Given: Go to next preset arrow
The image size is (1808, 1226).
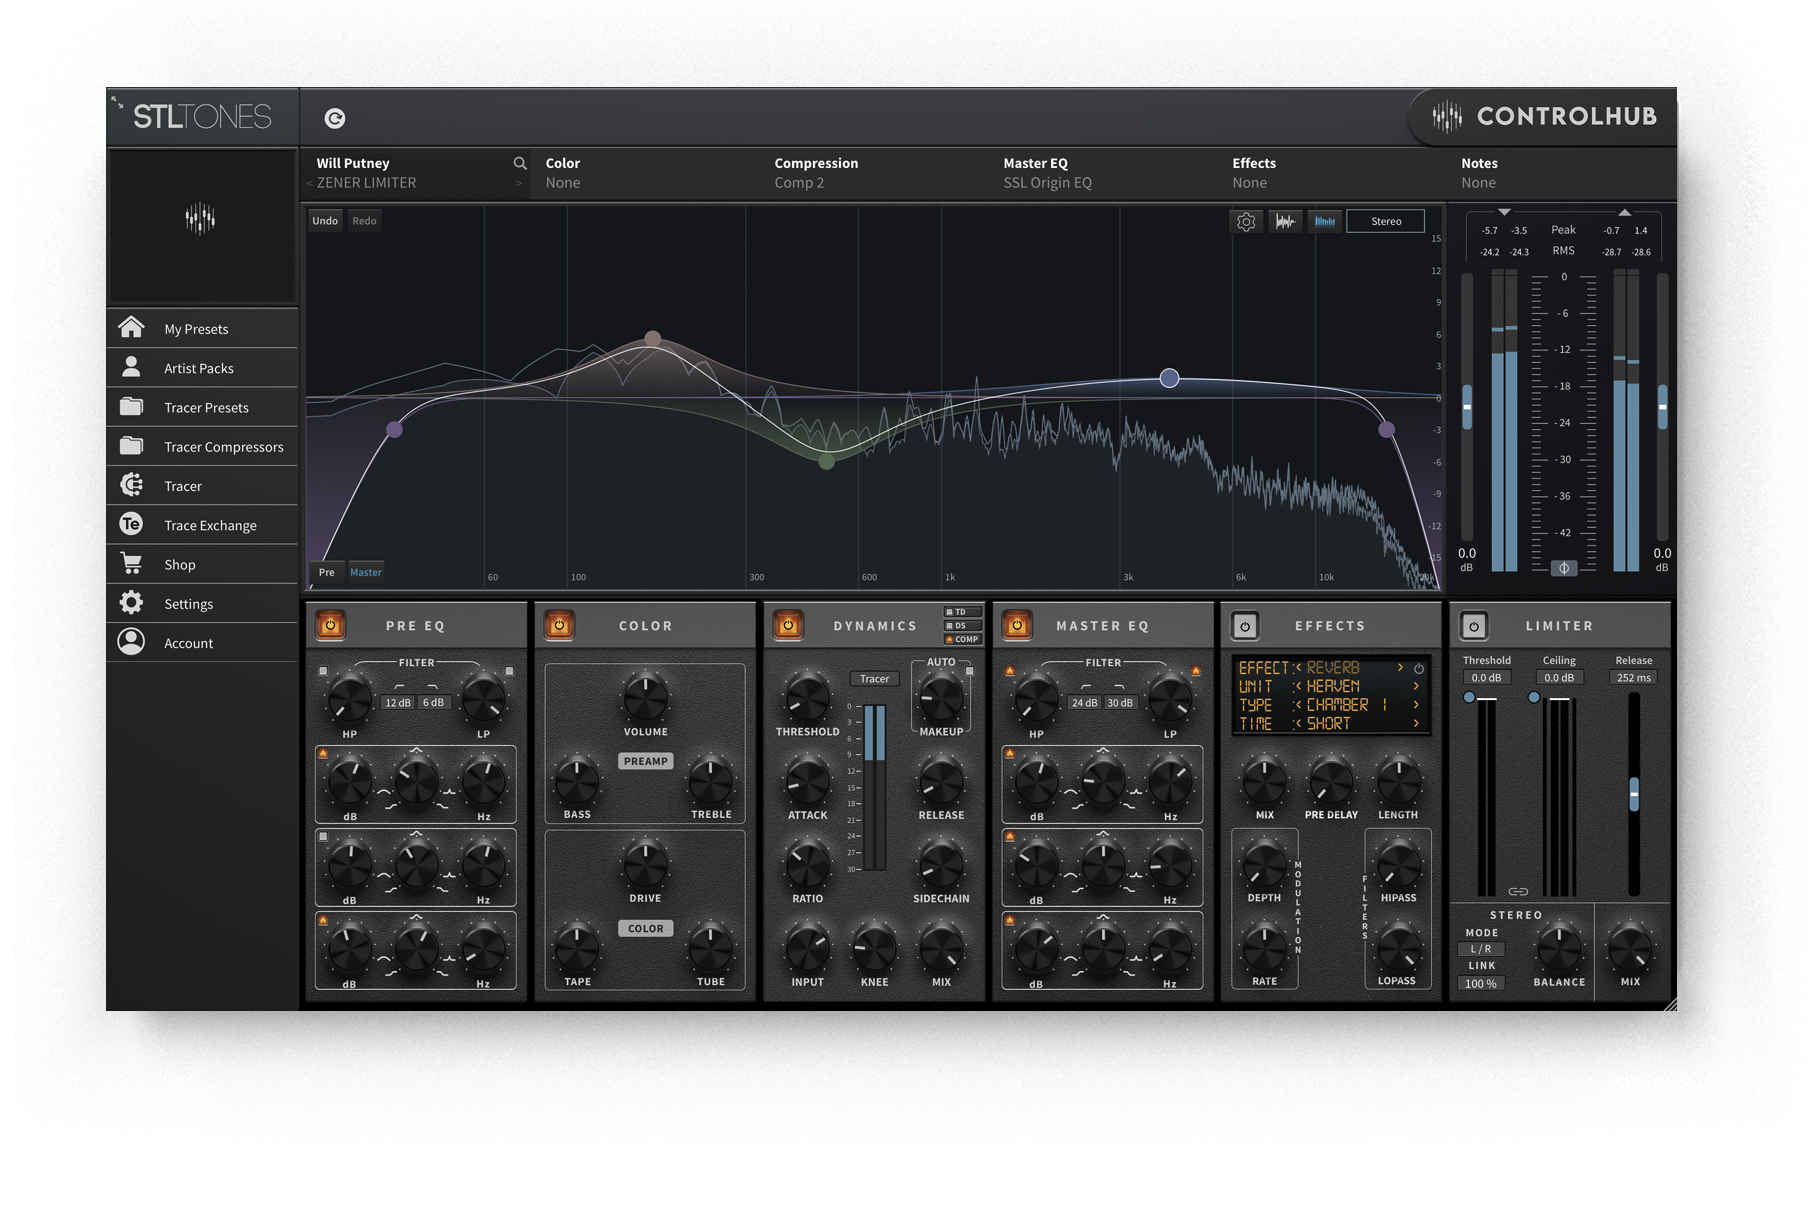Looking at the screenshot, I should point(519,183).
